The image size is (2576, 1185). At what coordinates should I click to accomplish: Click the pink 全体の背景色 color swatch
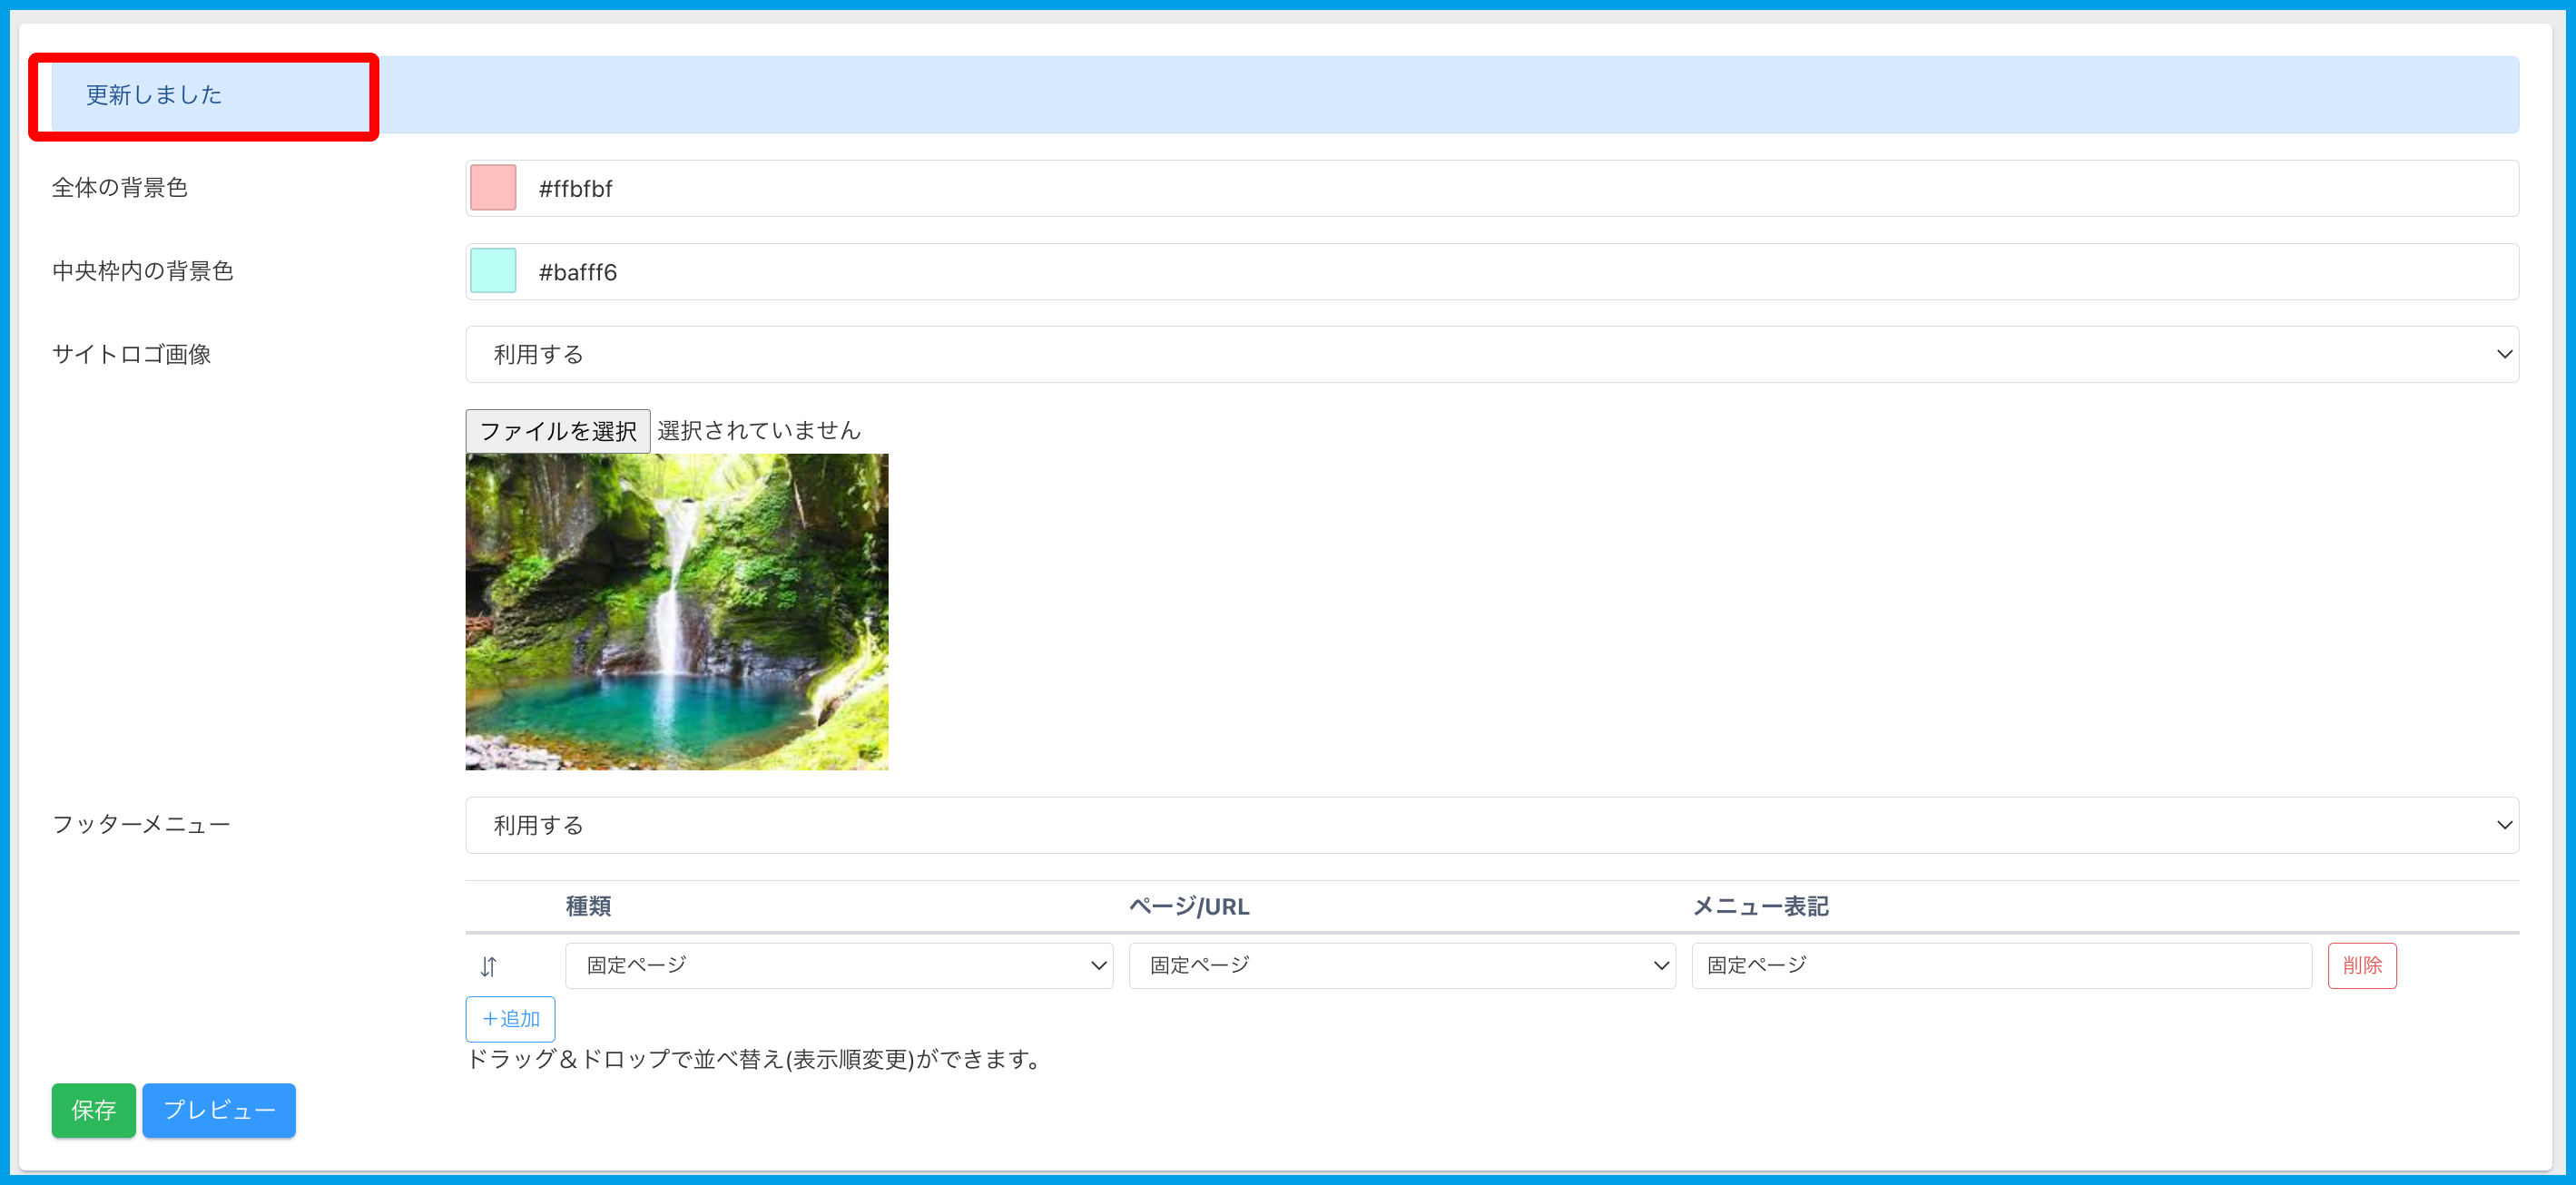pos(493,188)
